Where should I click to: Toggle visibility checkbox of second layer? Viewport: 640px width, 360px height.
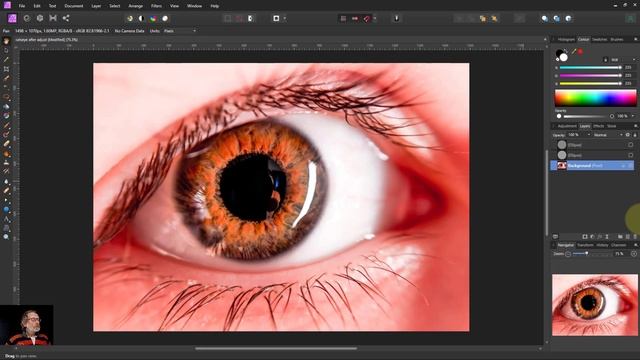631,155
